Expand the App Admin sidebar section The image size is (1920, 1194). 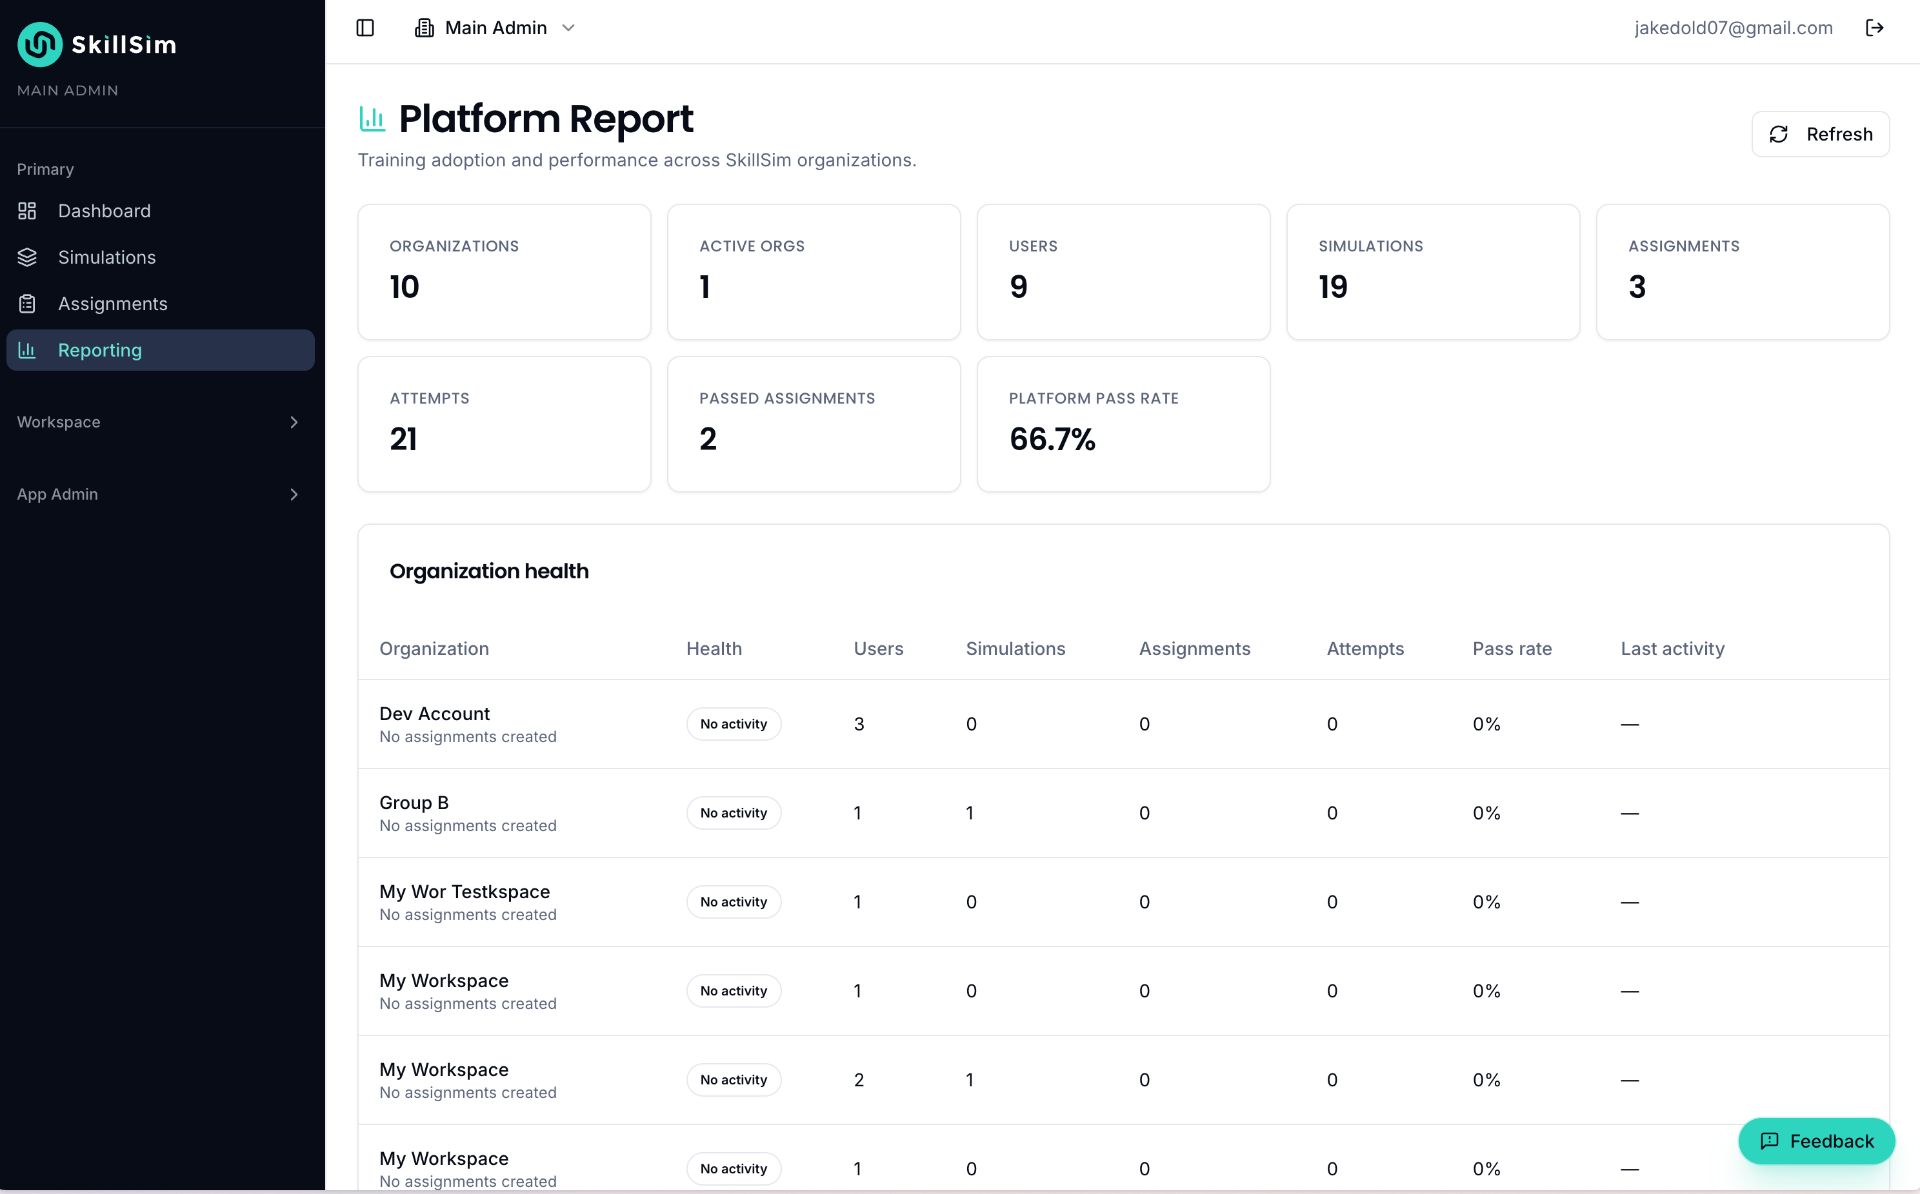click(x=160, y=494)
